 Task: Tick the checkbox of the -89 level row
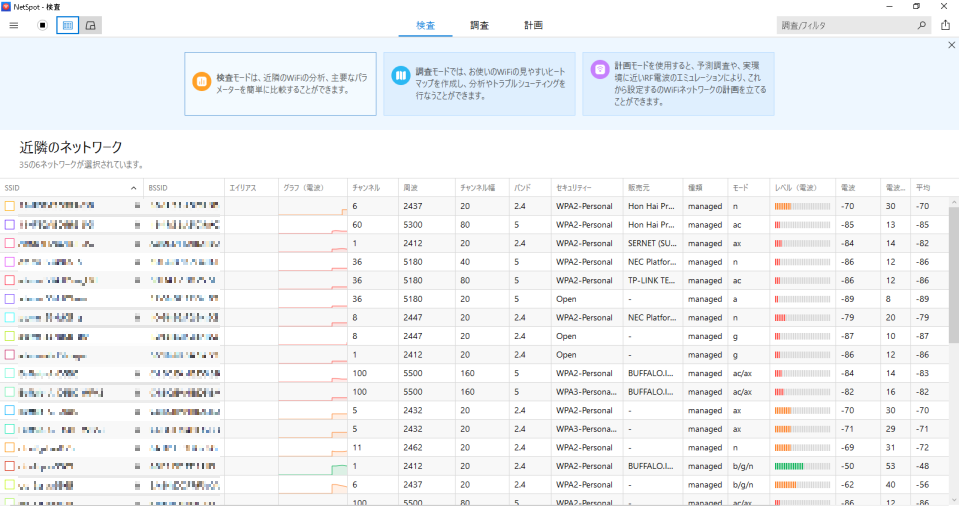point(10,299)
